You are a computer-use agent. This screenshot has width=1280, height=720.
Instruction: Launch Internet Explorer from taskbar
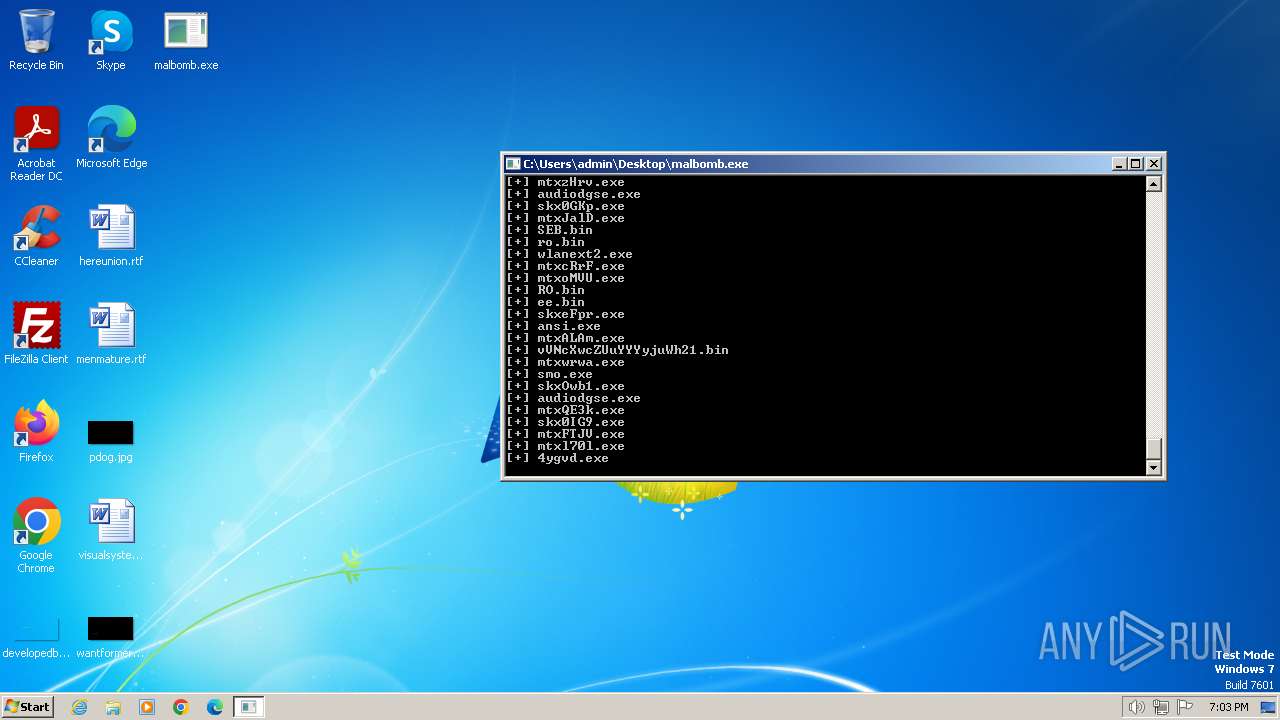coord(80,707)
